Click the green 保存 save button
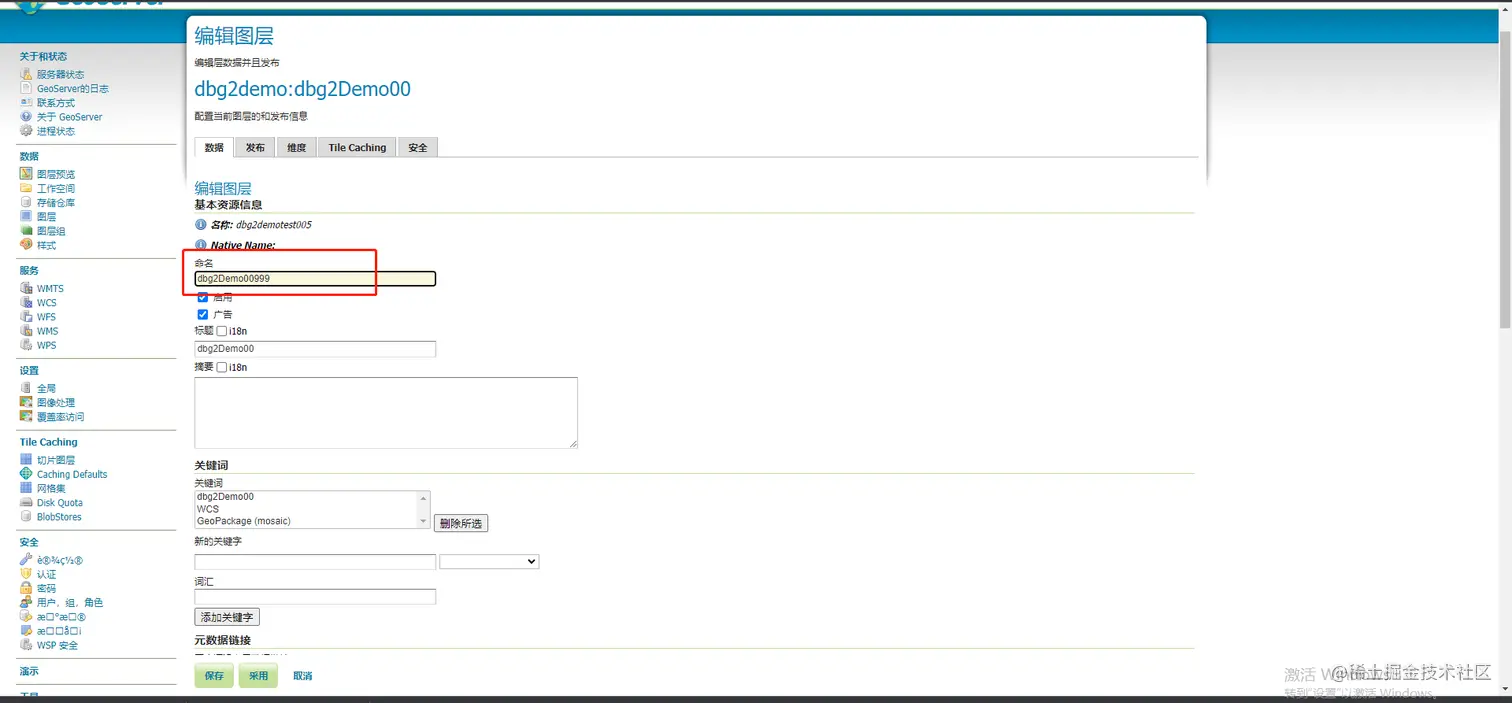Image resolution: width=1512 pixels, height=703 pixels. tap(214, 676)
